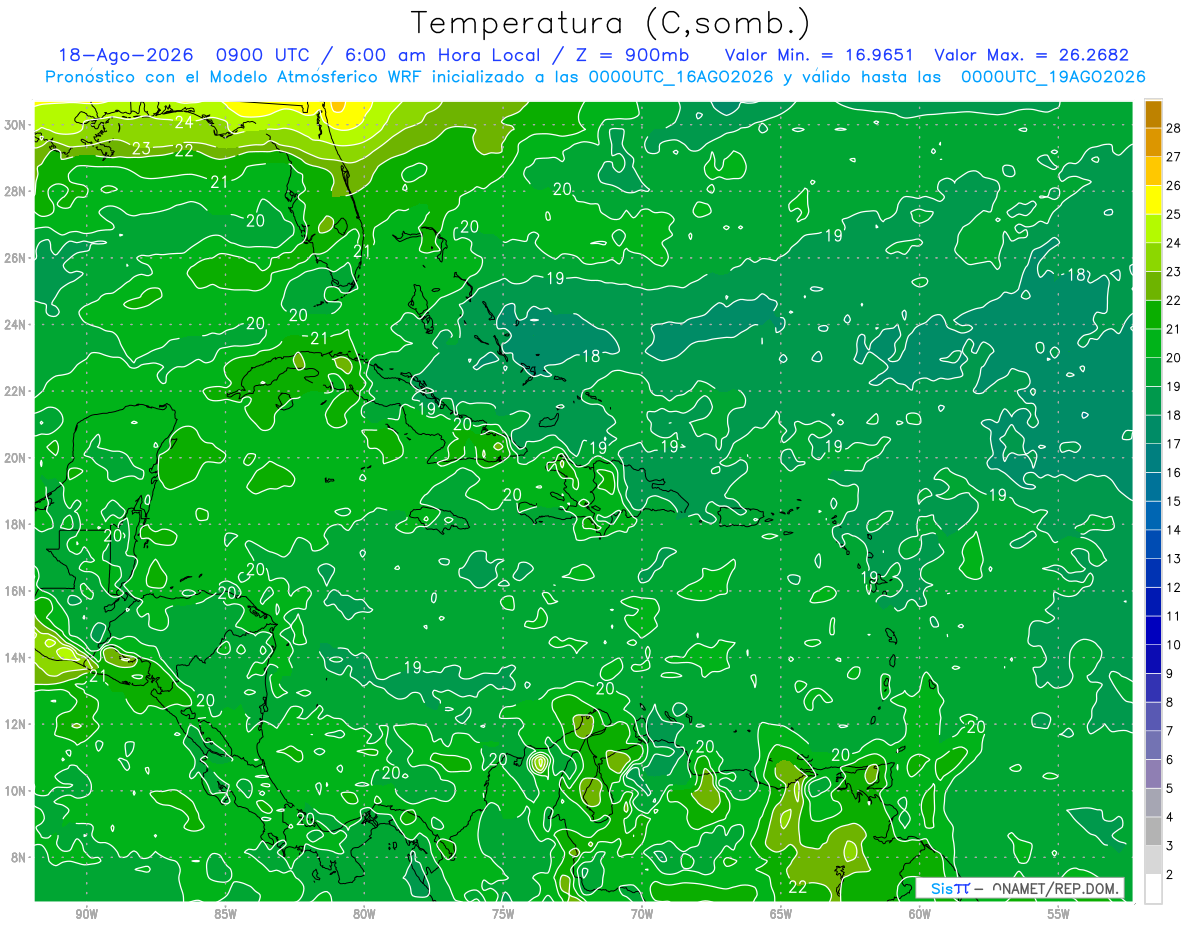Click the "ONAMET/REP.DOM." credit label
The image size is (1200, 927).
pyautogui.click(x=1055, y=889)
